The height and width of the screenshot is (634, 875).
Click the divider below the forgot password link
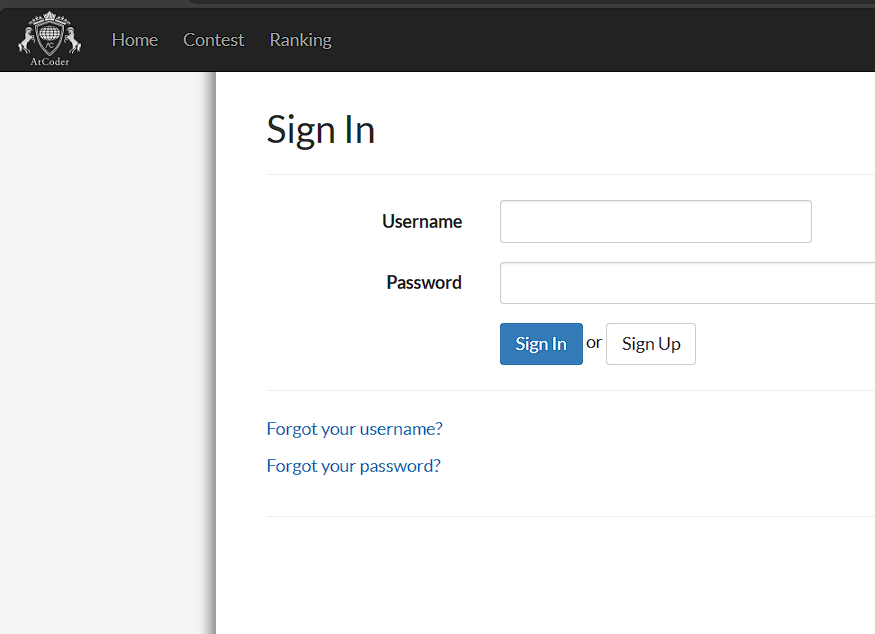pyautogui.click(x=570, y=516)
